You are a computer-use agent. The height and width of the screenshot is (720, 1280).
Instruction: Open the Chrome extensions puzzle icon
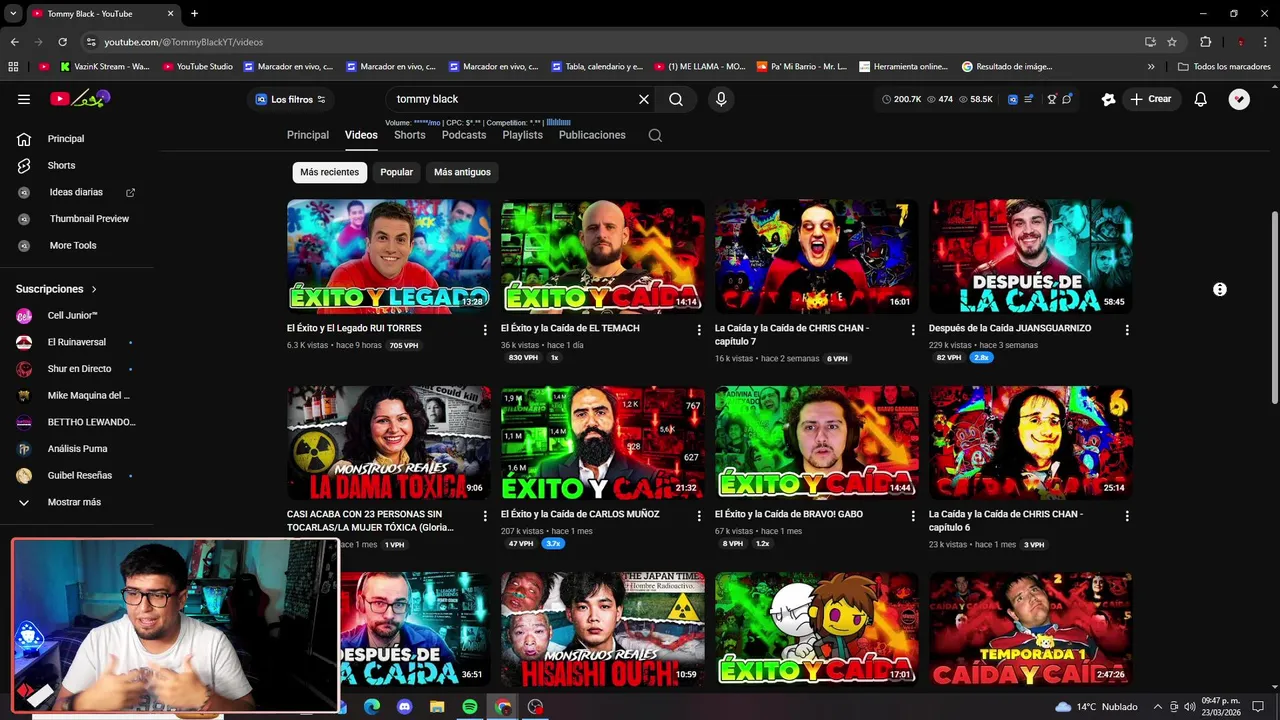point(1206,42)
